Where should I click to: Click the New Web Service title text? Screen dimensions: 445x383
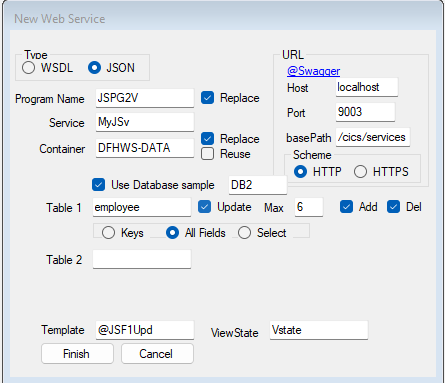click(60, 19)
